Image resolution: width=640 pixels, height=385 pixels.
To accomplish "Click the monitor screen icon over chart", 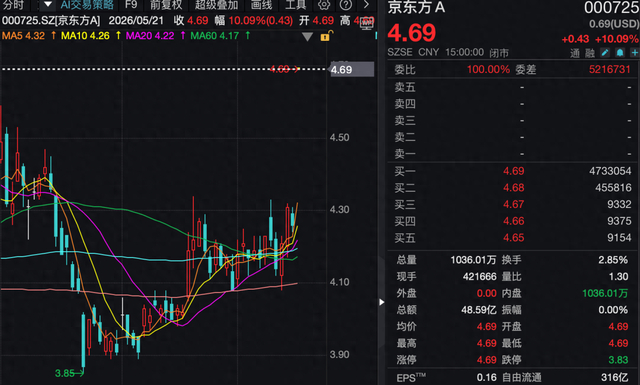I will tap(367, 24).
